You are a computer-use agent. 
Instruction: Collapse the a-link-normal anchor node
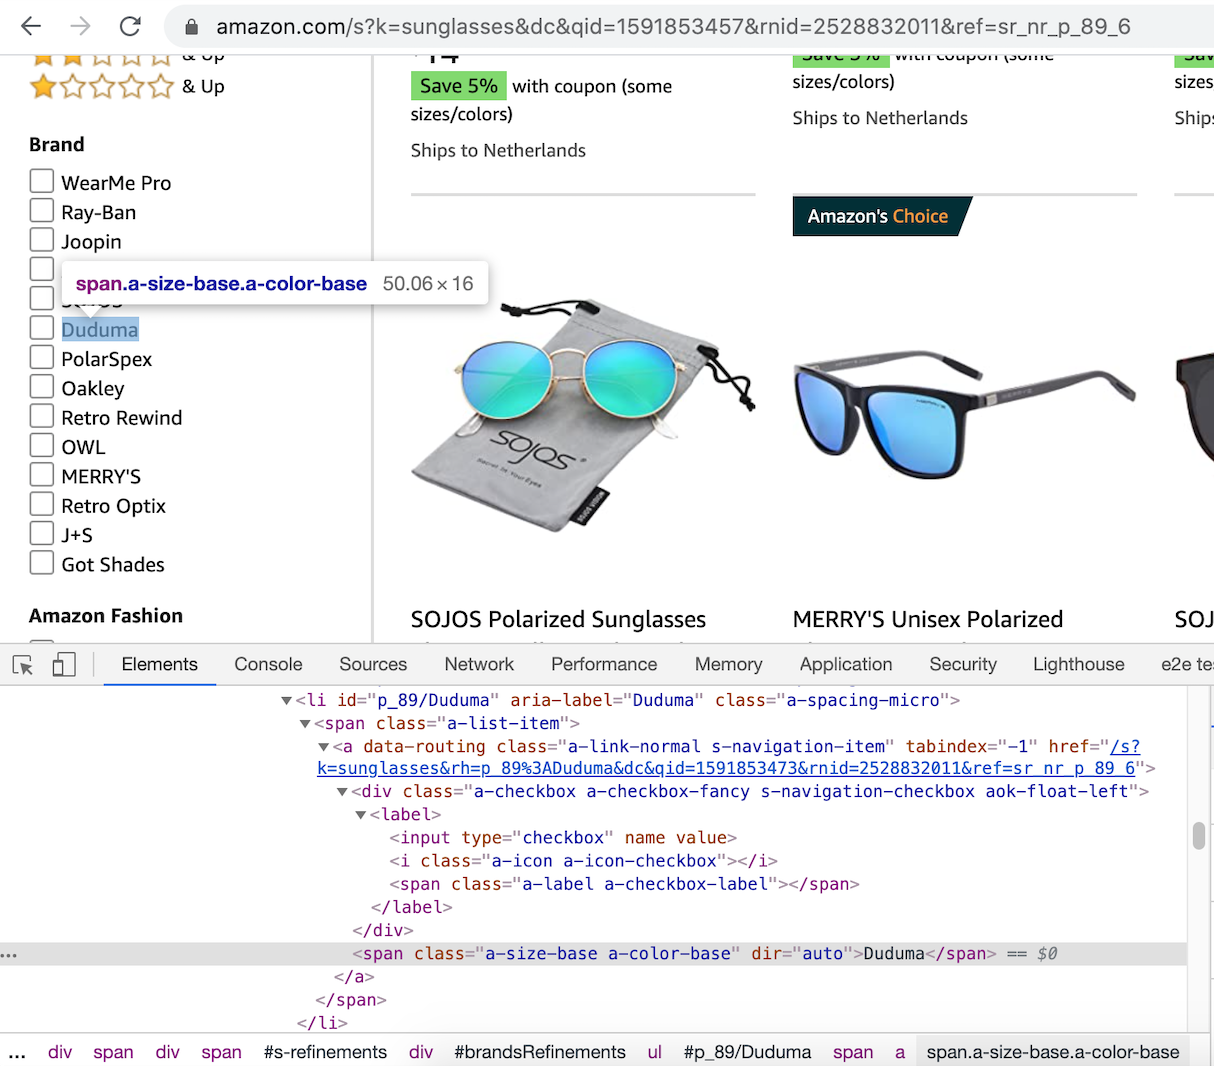324,747
